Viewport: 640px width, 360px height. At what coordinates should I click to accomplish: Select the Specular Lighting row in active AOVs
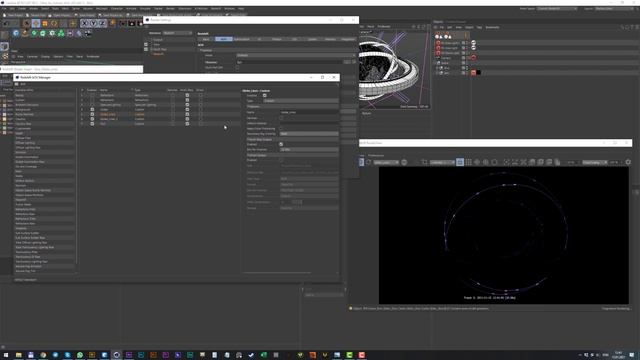(160, 105)
